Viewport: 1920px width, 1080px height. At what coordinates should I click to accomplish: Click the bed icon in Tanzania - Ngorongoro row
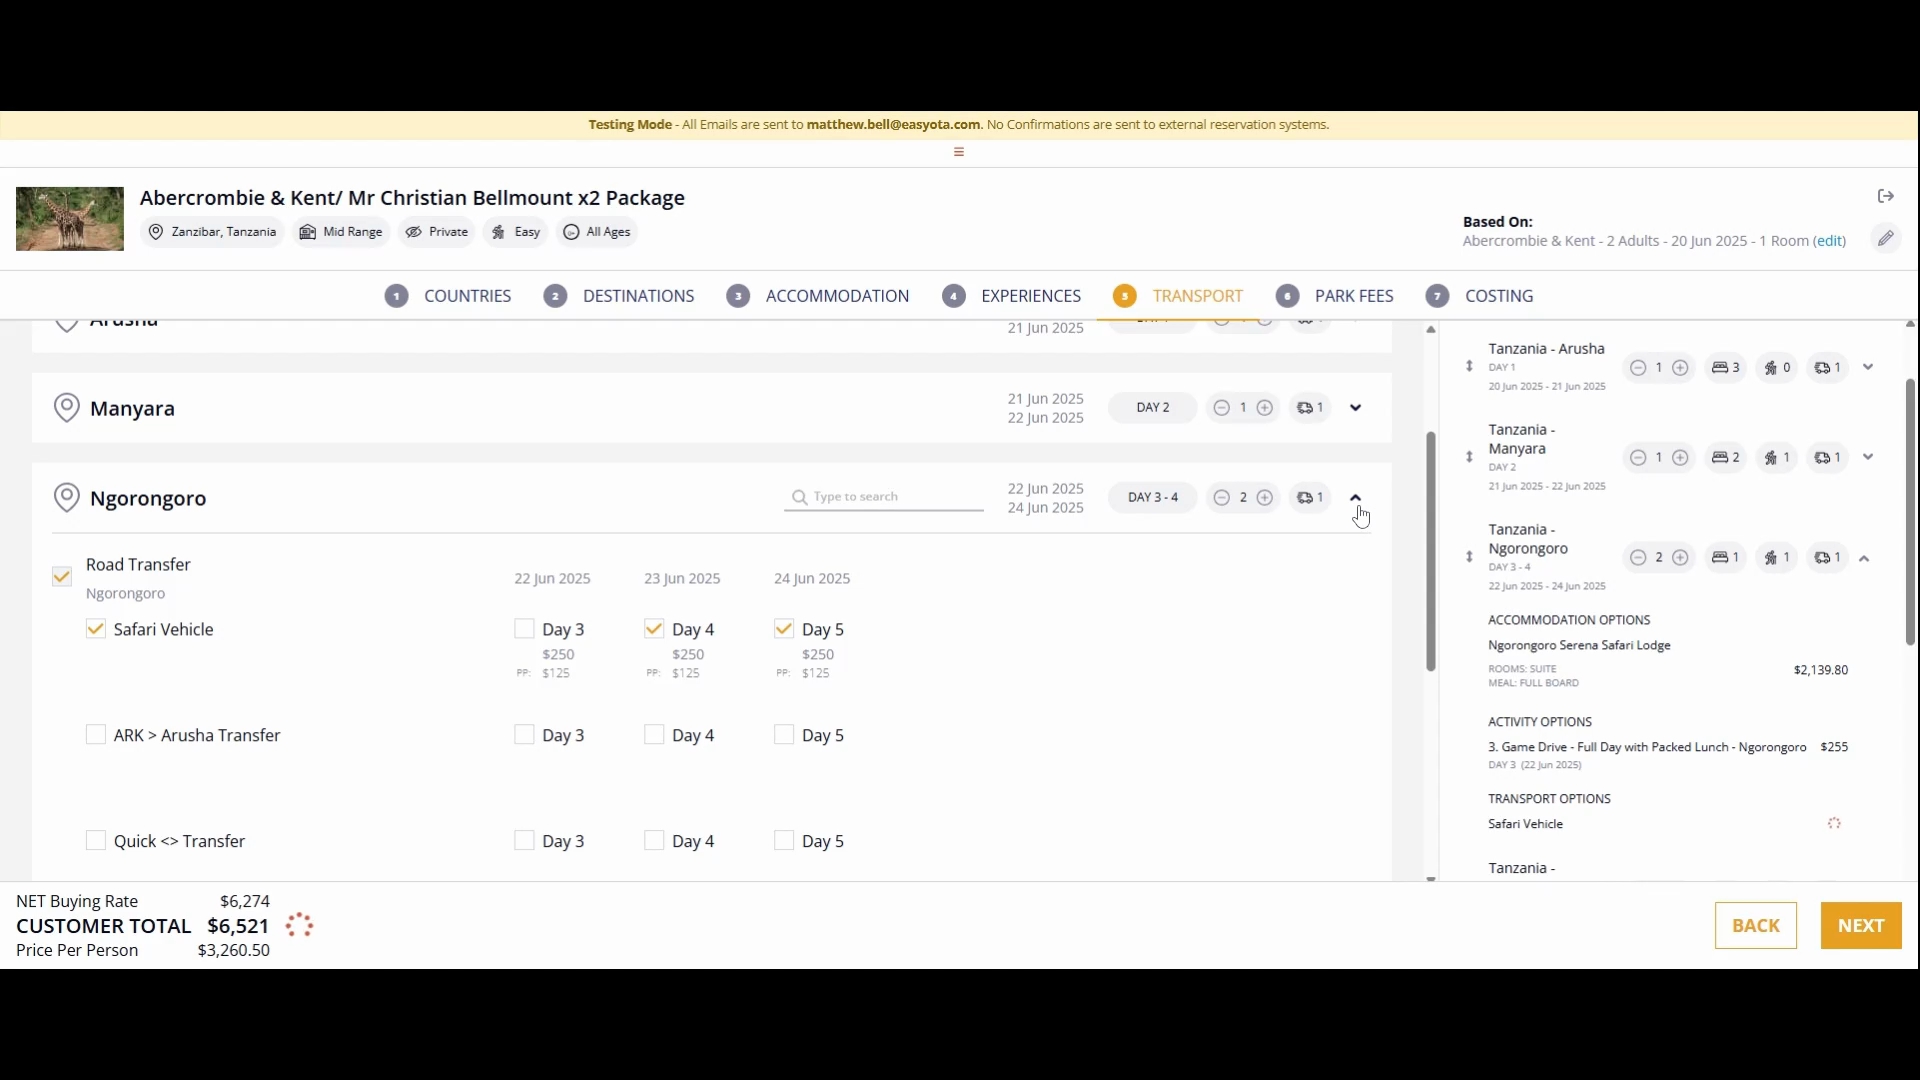point(1720,558)
